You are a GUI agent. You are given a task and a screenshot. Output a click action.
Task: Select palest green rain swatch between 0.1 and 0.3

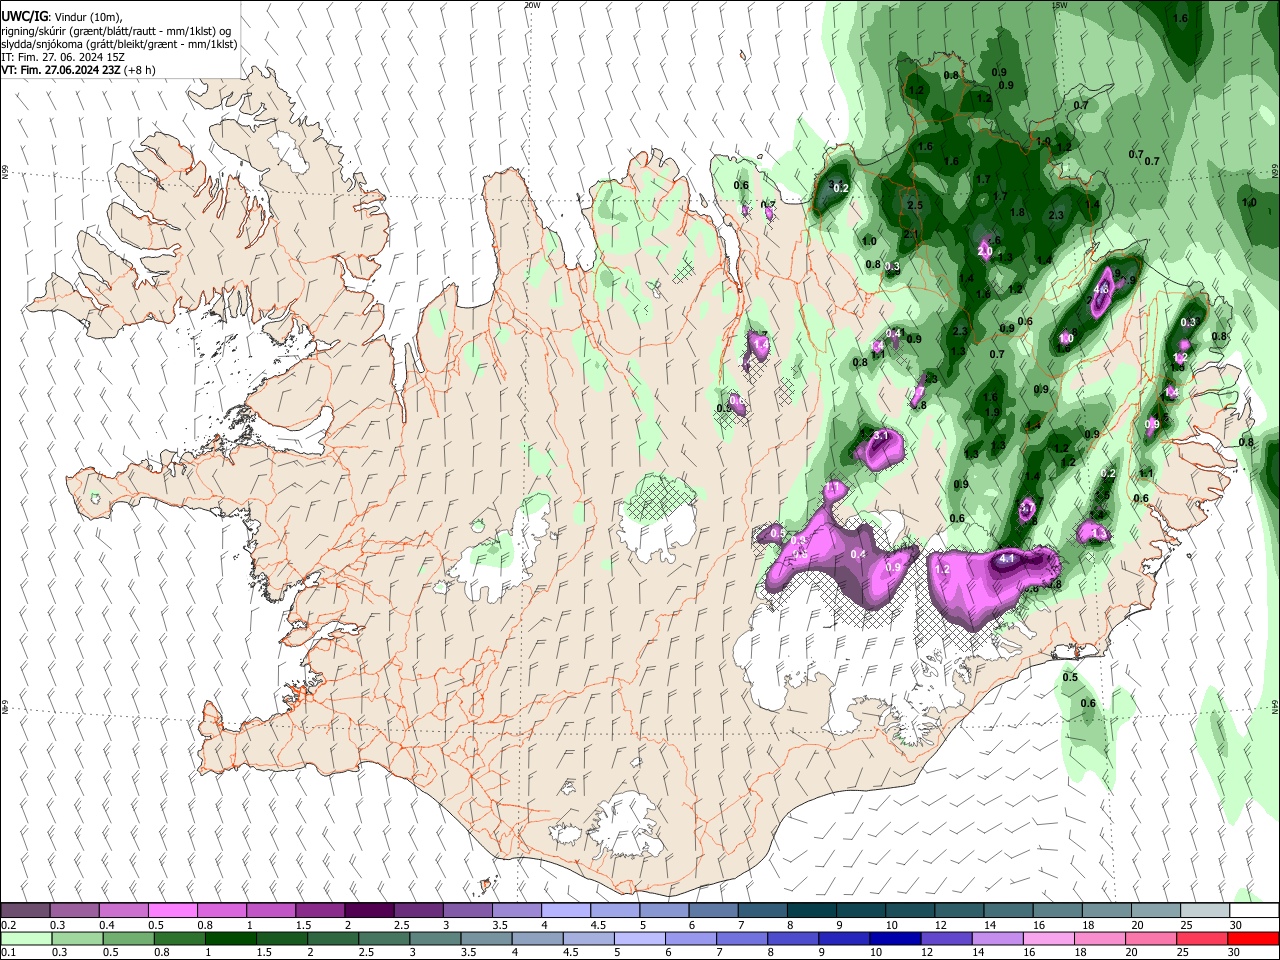point(25,938)
